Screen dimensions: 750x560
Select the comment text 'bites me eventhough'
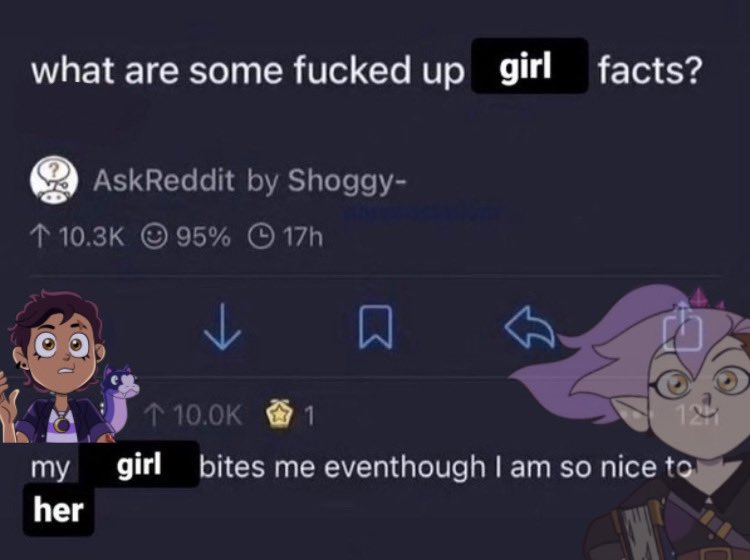point(342,467)
